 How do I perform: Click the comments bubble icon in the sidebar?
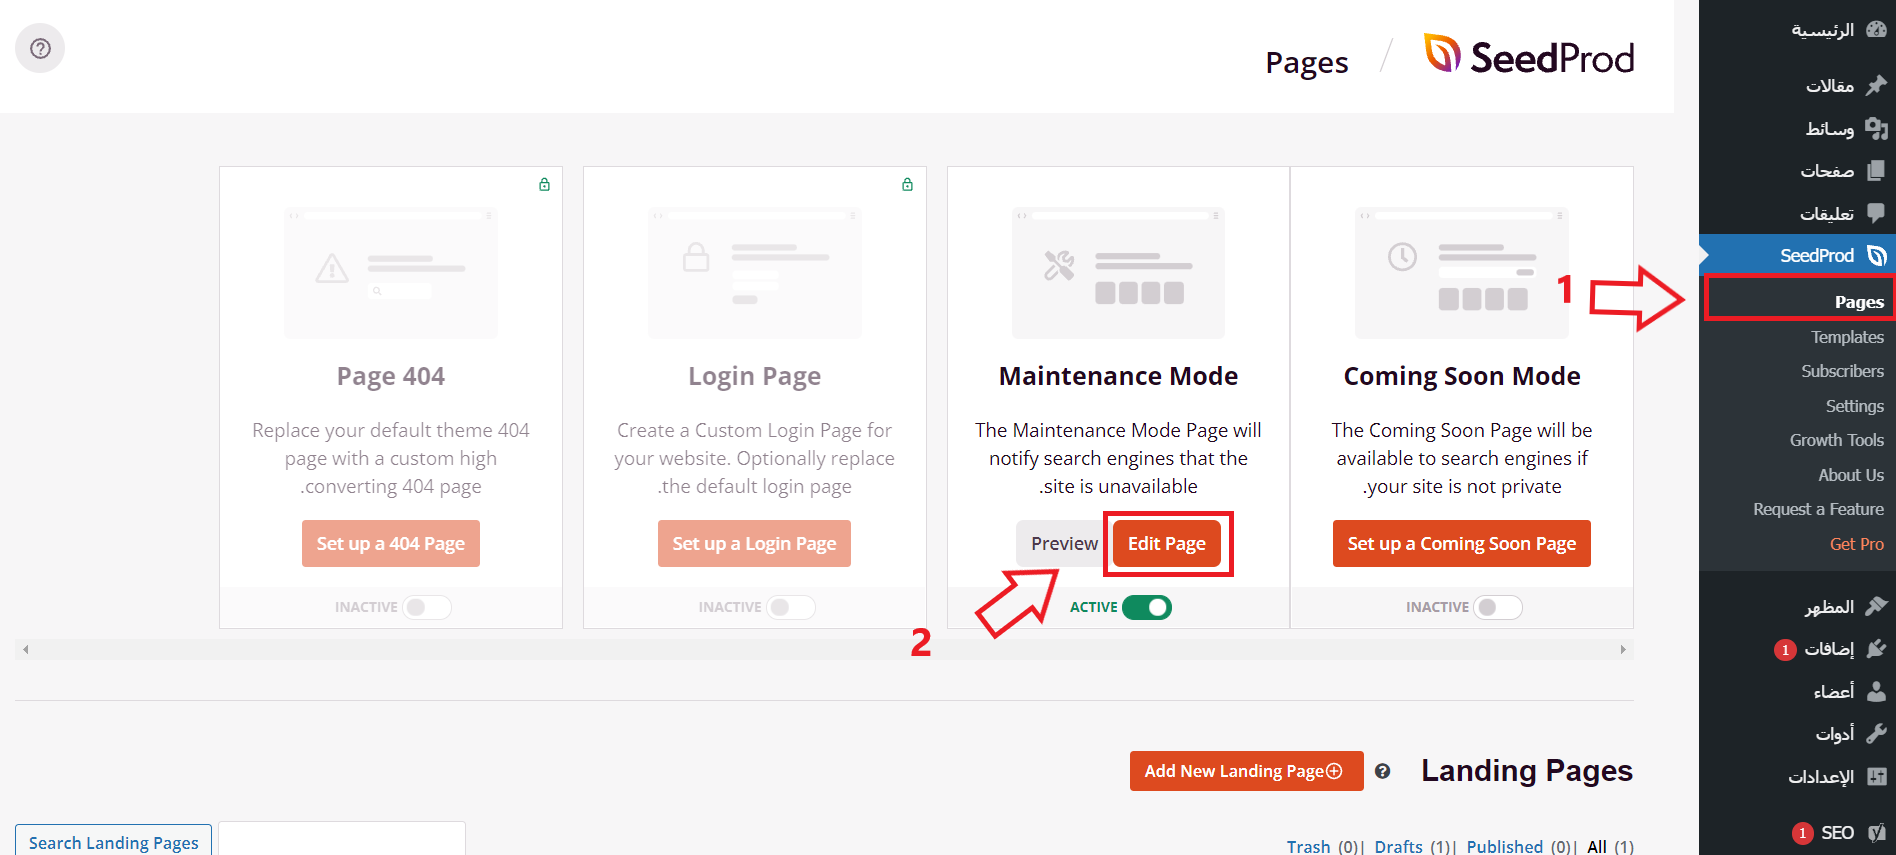tap(1876, 213)
